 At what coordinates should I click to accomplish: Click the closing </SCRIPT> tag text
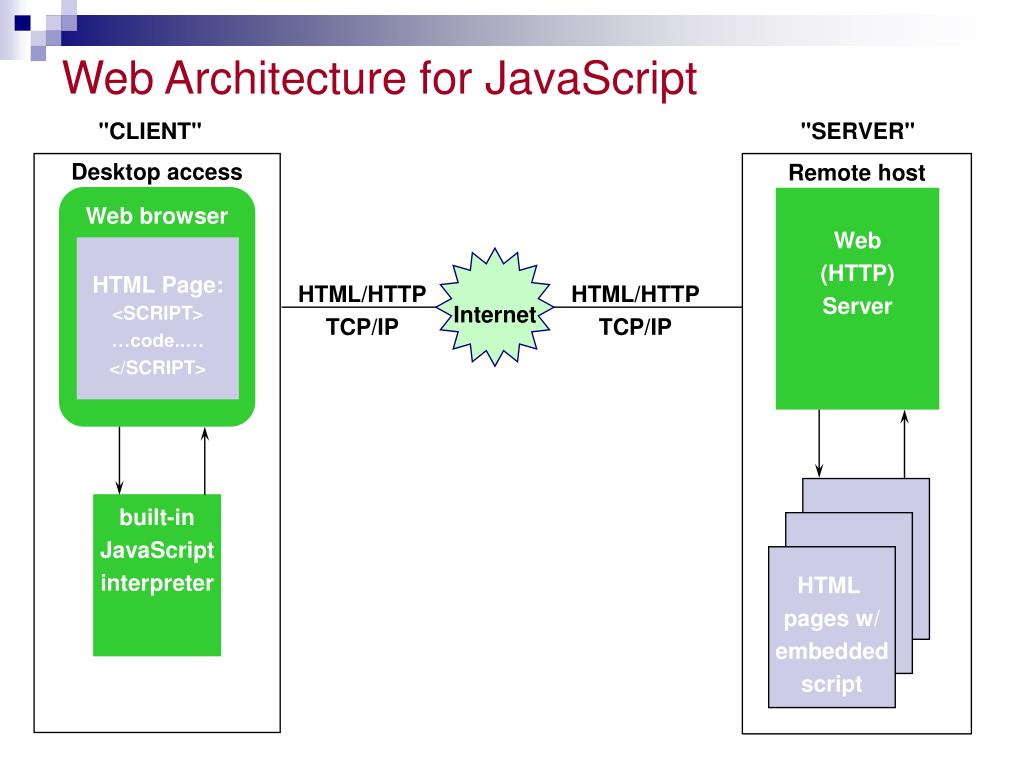click(x=157, y=368)
